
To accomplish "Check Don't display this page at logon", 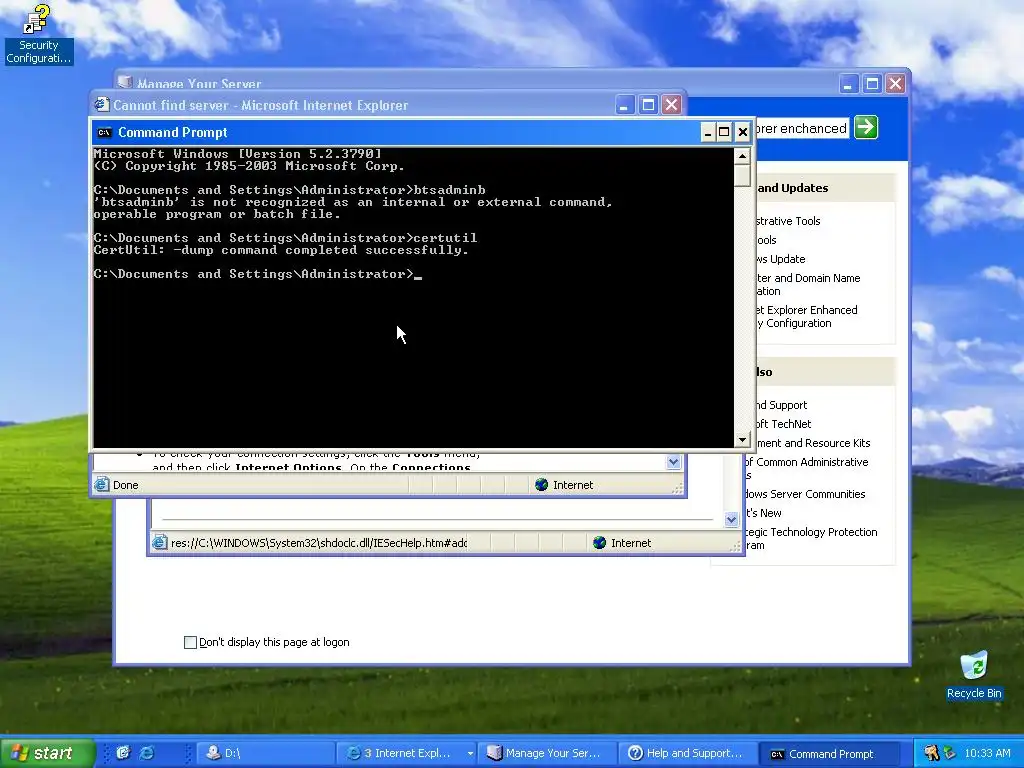I will tap(190, 642).
